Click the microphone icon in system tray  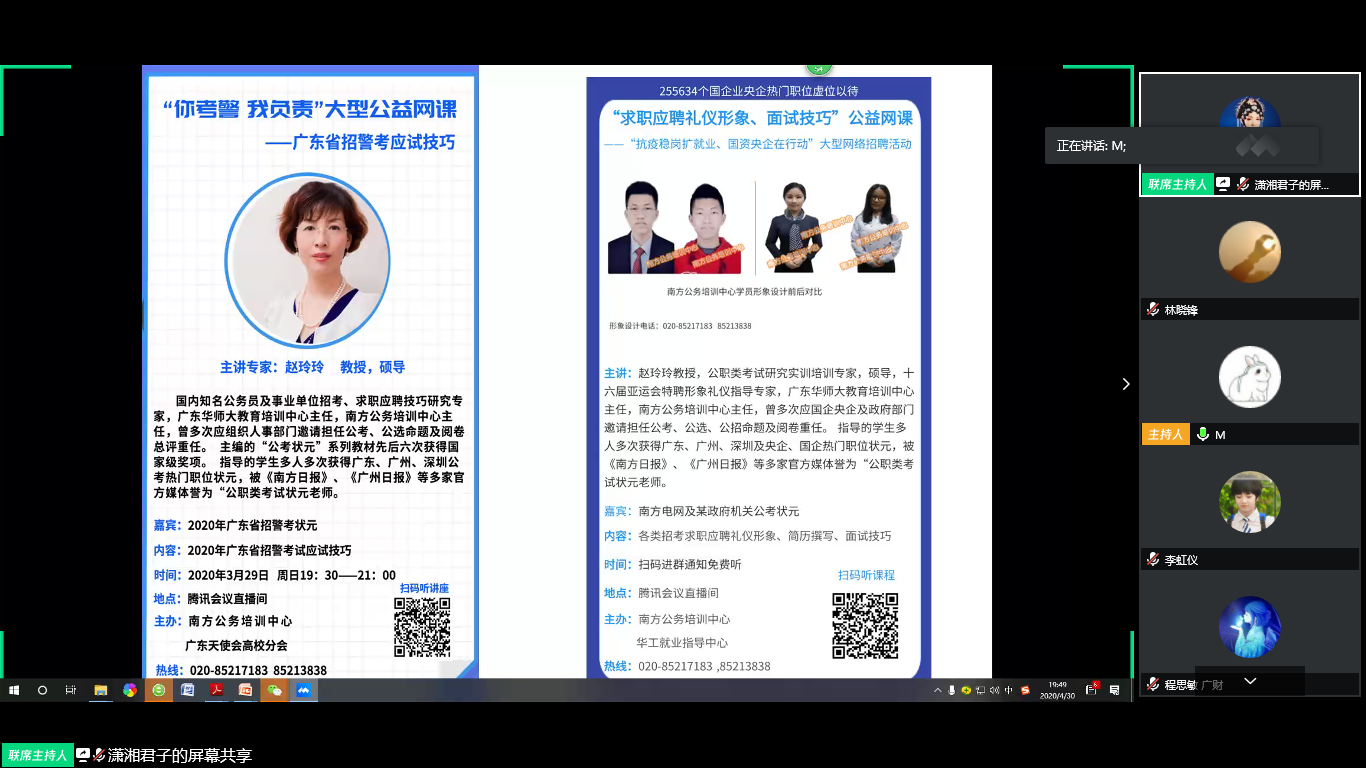(951, 690)
